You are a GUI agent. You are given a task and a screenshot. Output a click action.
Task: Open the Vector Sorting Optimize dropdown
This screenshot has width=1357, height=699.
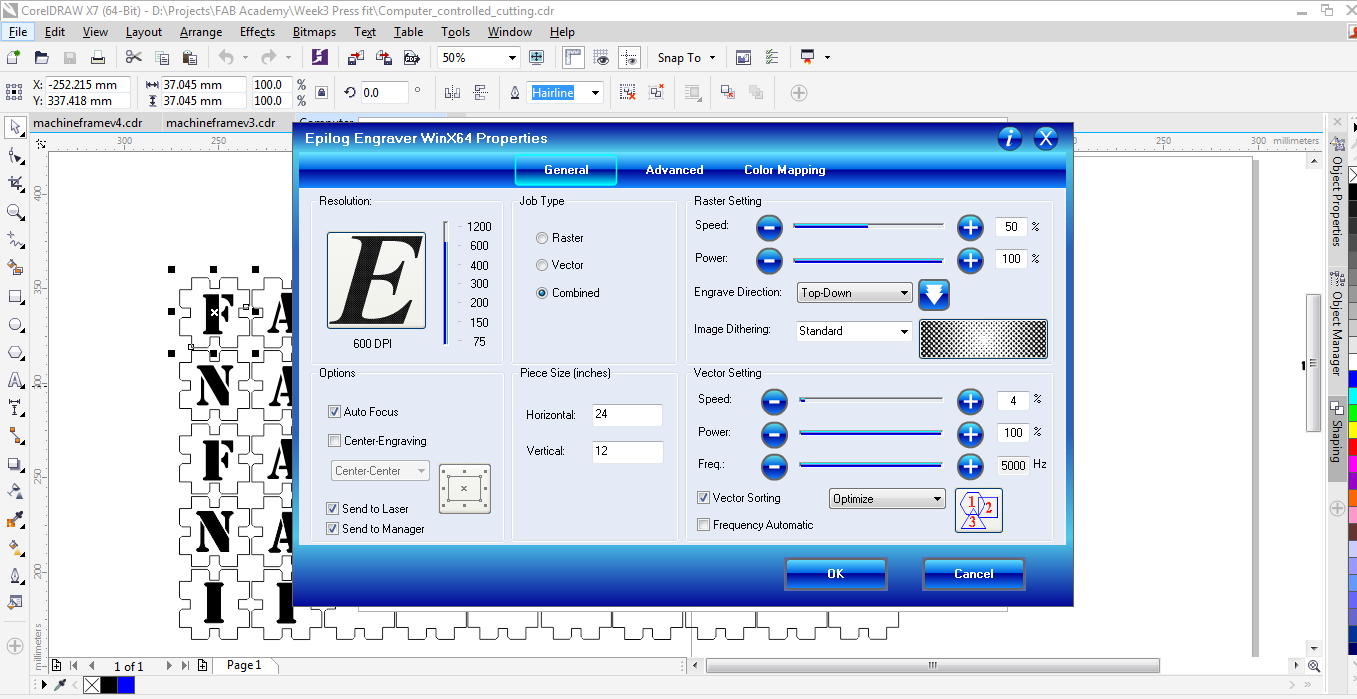pos(887,499)
